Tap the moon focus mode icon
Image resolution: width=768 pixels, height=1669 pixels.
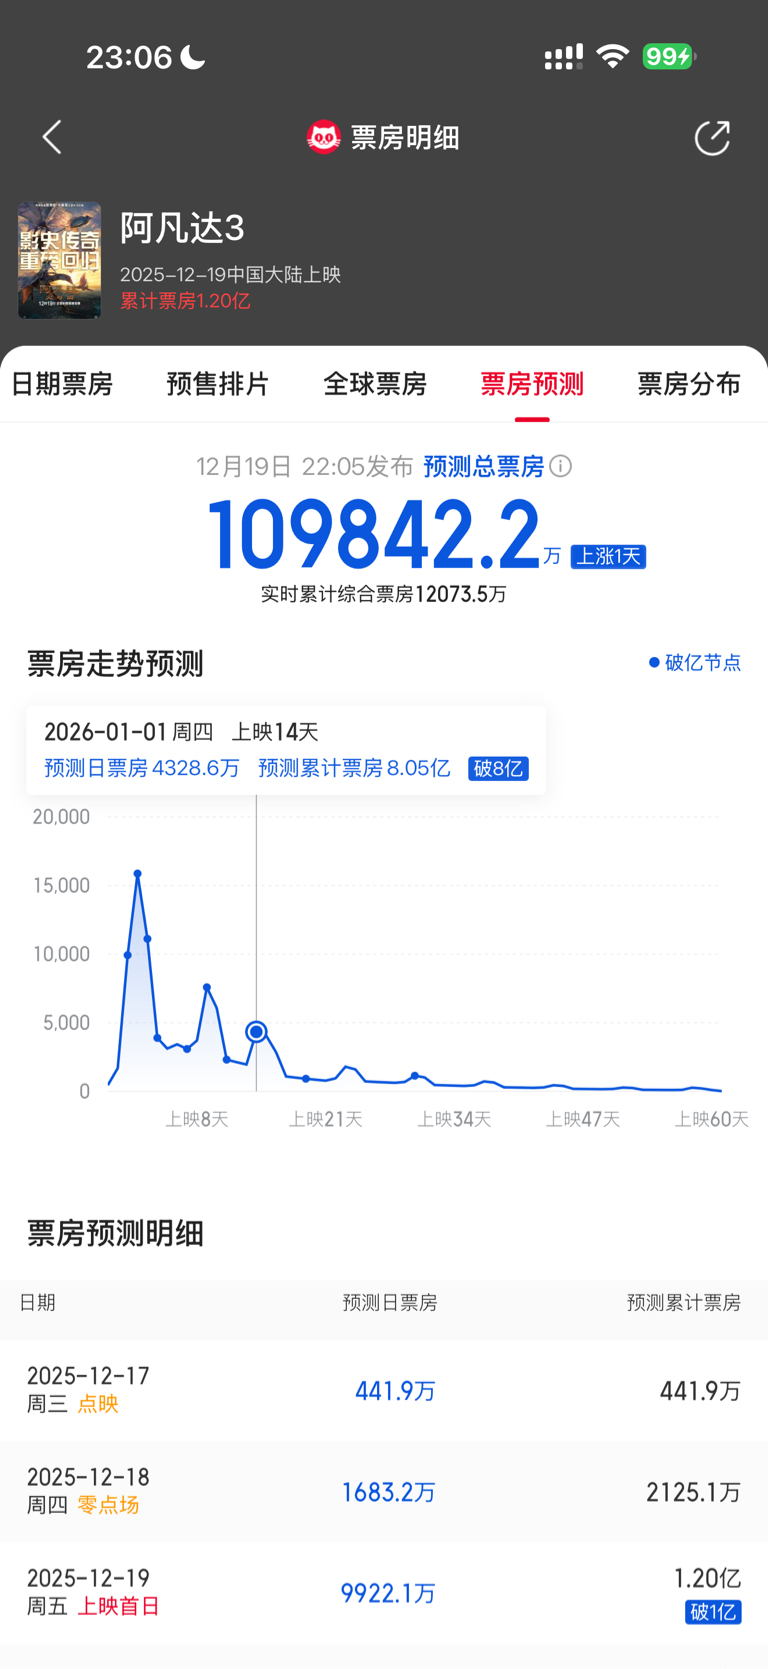[192, 57]
